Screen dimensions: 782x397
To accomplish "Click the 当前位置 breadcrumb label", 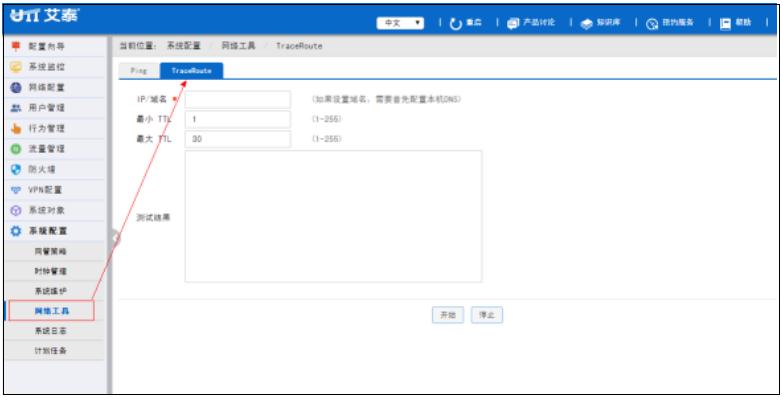I will click(x=138, y=46).
